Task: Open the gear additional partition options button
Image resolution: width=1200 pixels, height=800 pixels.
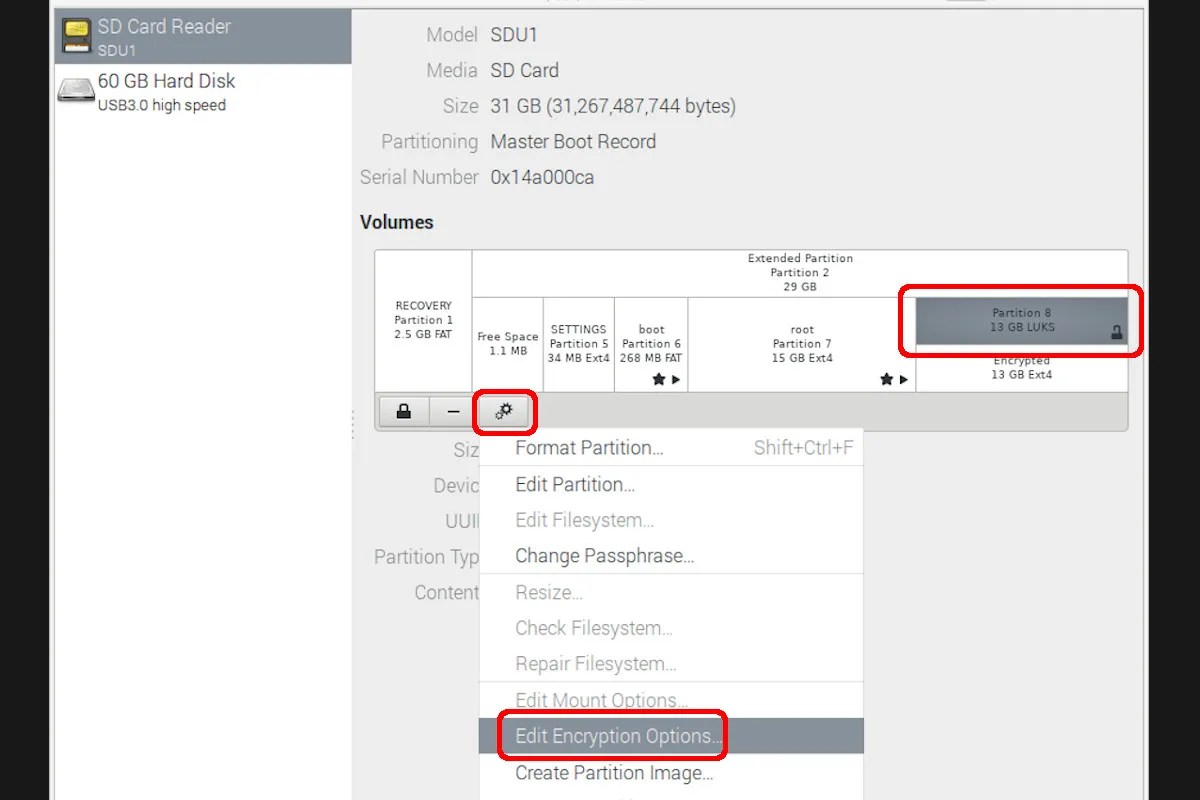Action: pos(504,411)
